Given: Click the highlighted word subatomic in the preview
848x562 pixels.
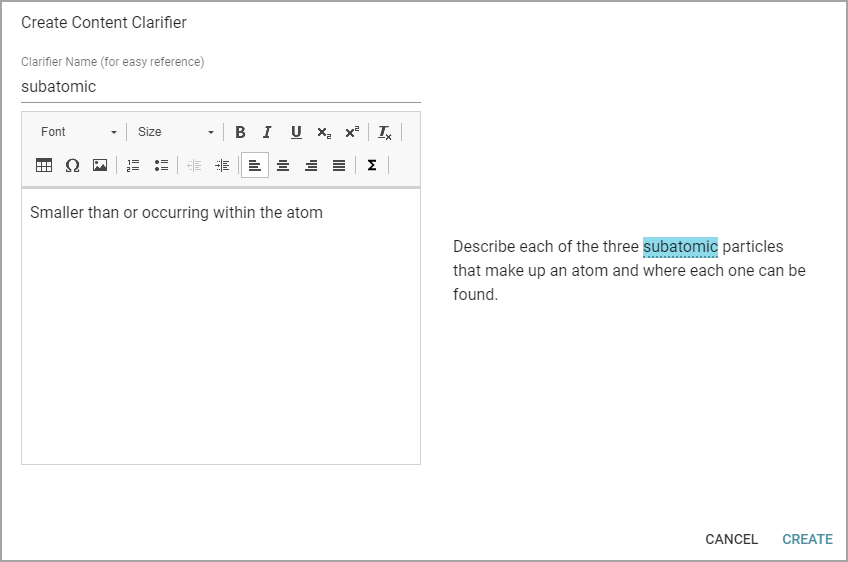Looking at the screenshot, I should (x=680, y=247).
